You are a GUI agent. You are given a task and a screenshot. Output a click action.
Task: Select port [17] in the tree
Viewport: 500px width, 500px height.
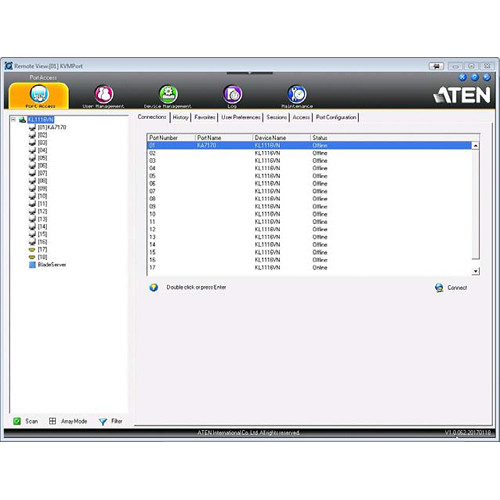click(42, 249)
